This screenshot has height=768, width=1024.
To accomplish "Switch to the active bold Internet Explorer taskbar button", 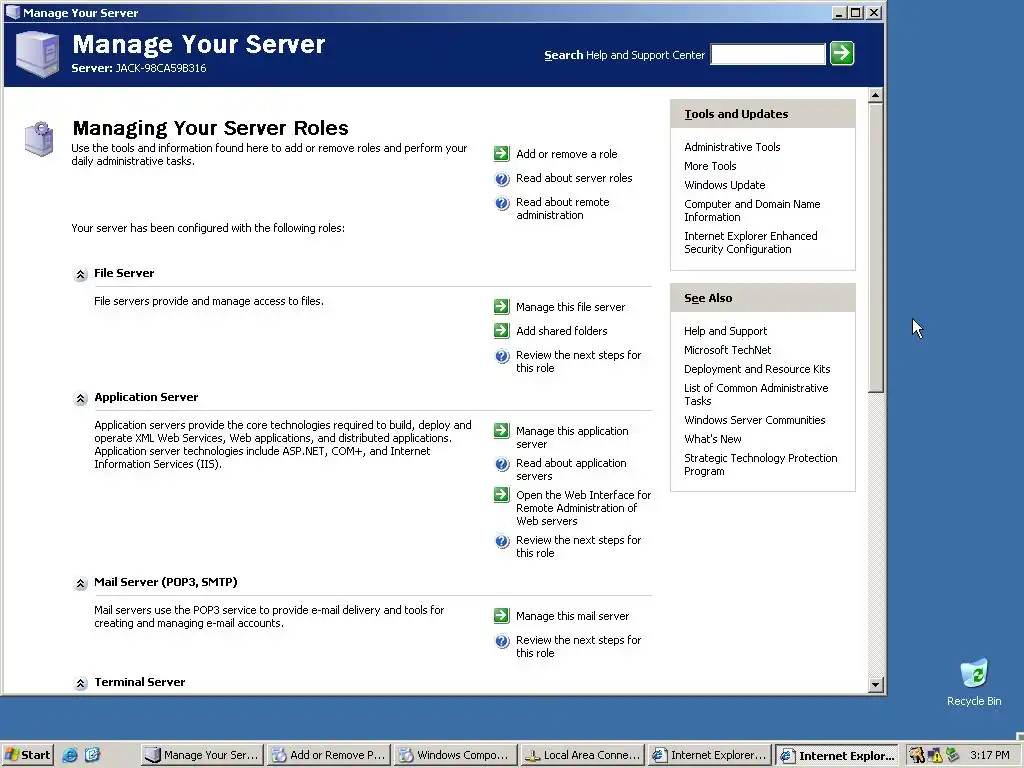I will pos(837,756).
